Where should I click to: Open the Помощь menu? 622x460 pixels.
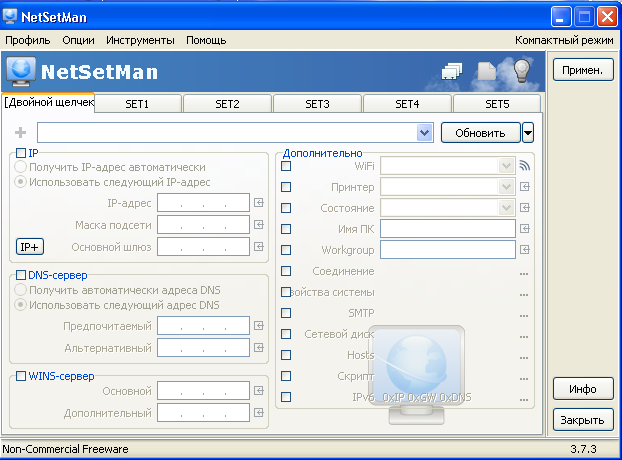coord(206,40)
